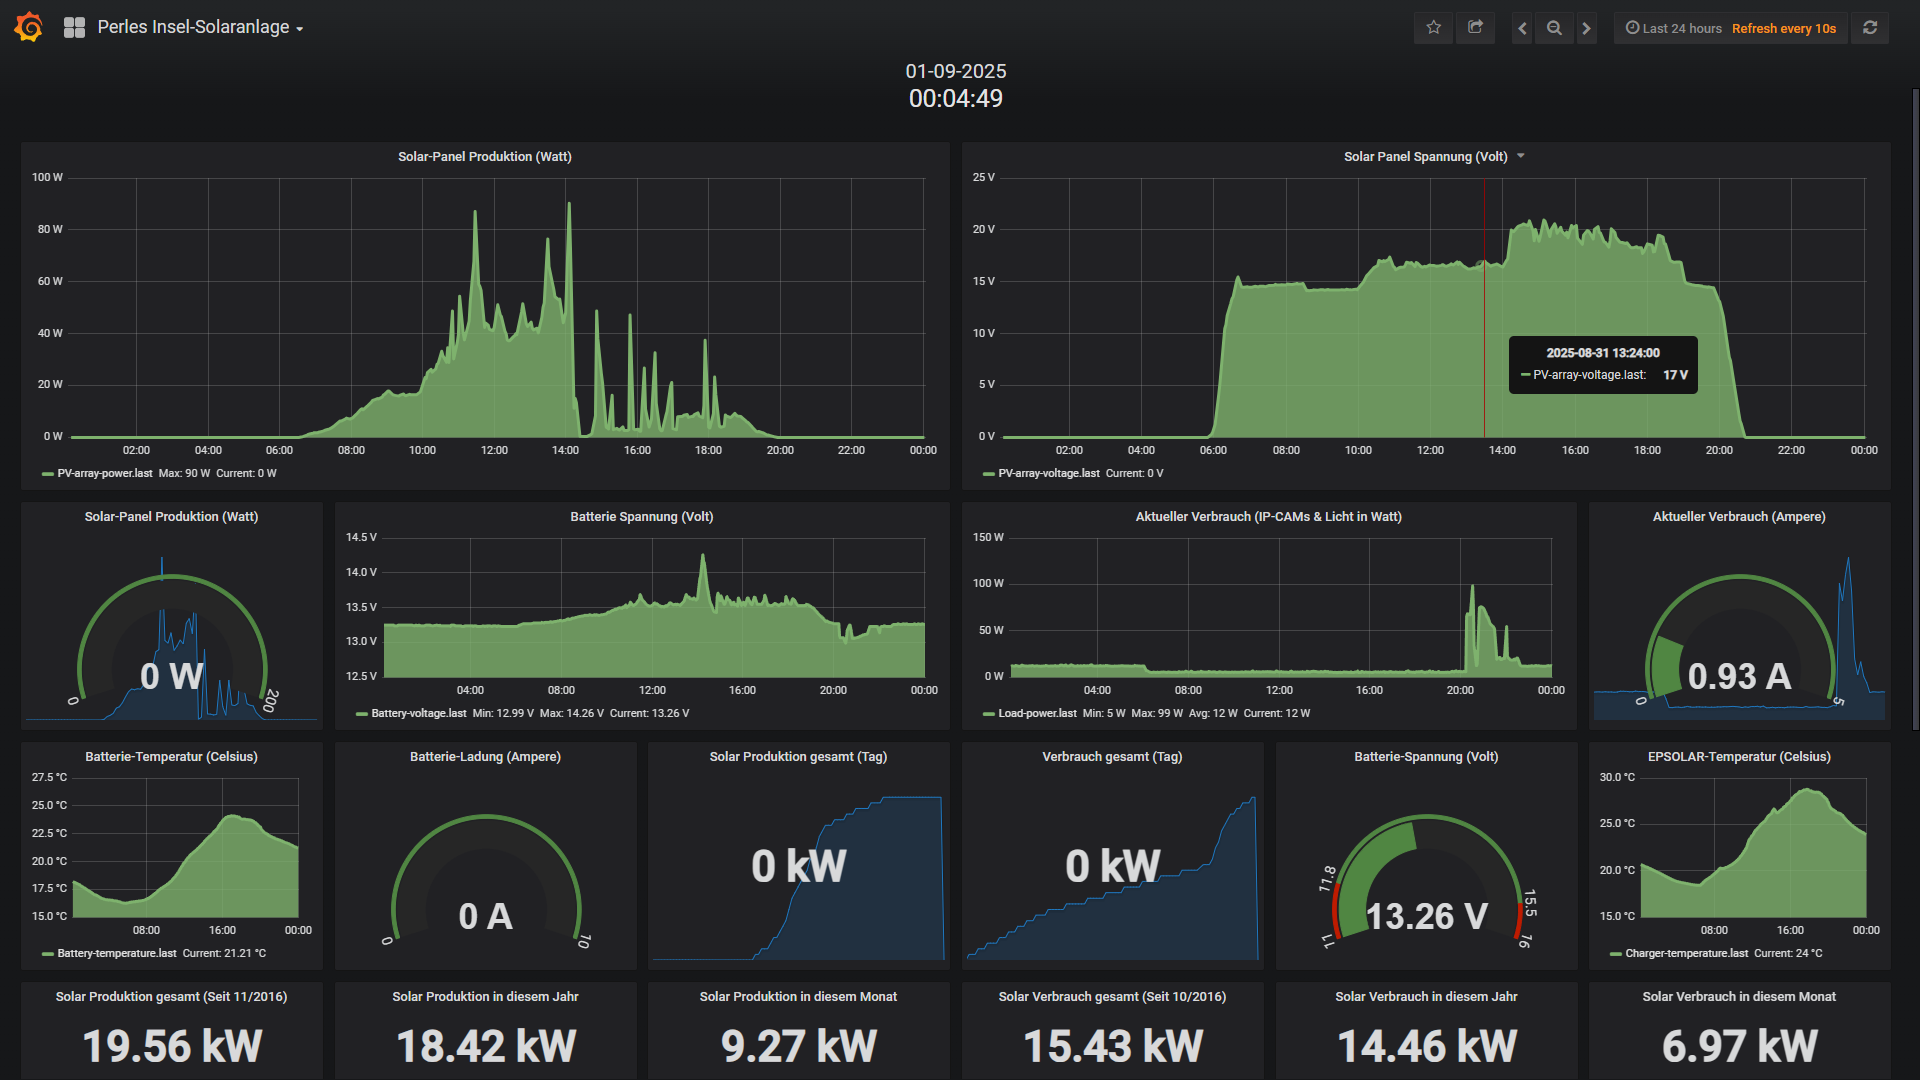This screenshot has height=1080, width=1920.
Task: Click Refresh every 10s interval text
Action: click(1783, 28)
